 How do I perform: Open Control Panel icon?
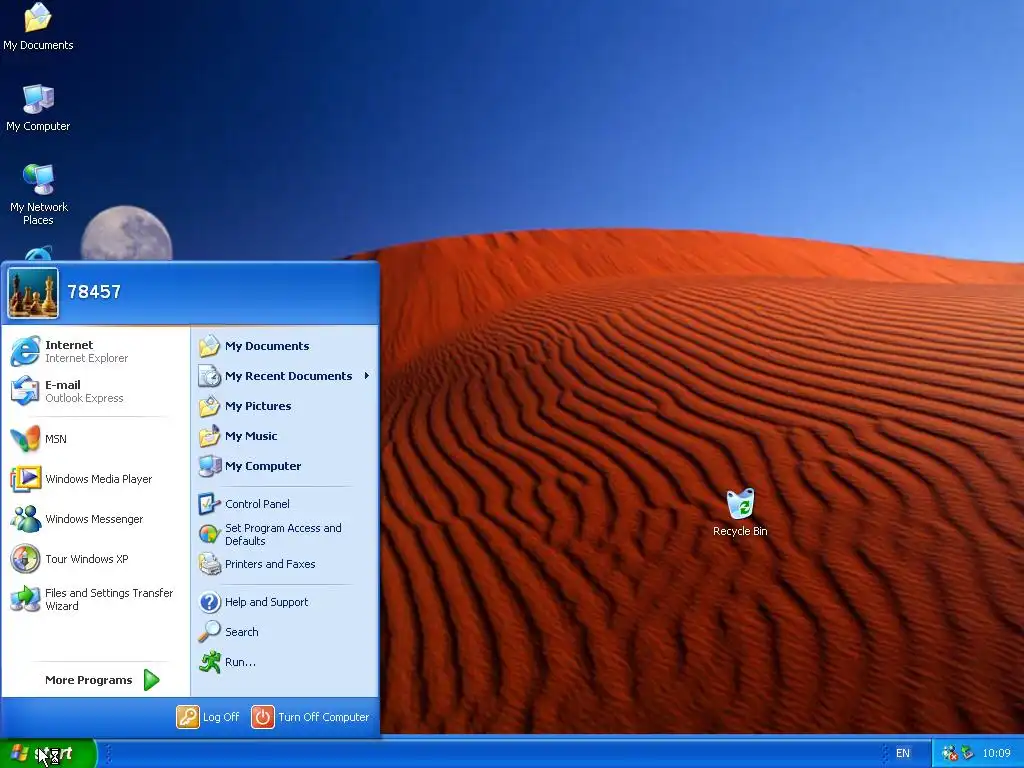coord(209,504)
